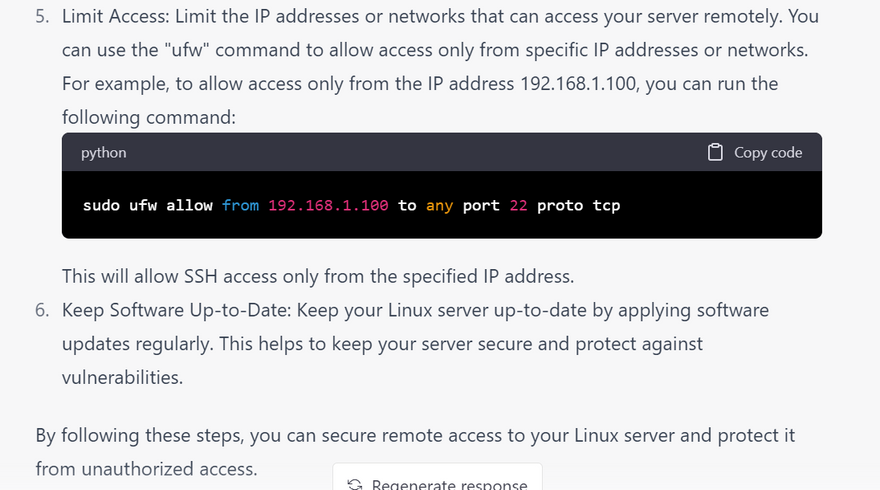Viewport: 880px width, 490px height.
Task: Click the blue "from" keyword in code
Action: point(240,205)
